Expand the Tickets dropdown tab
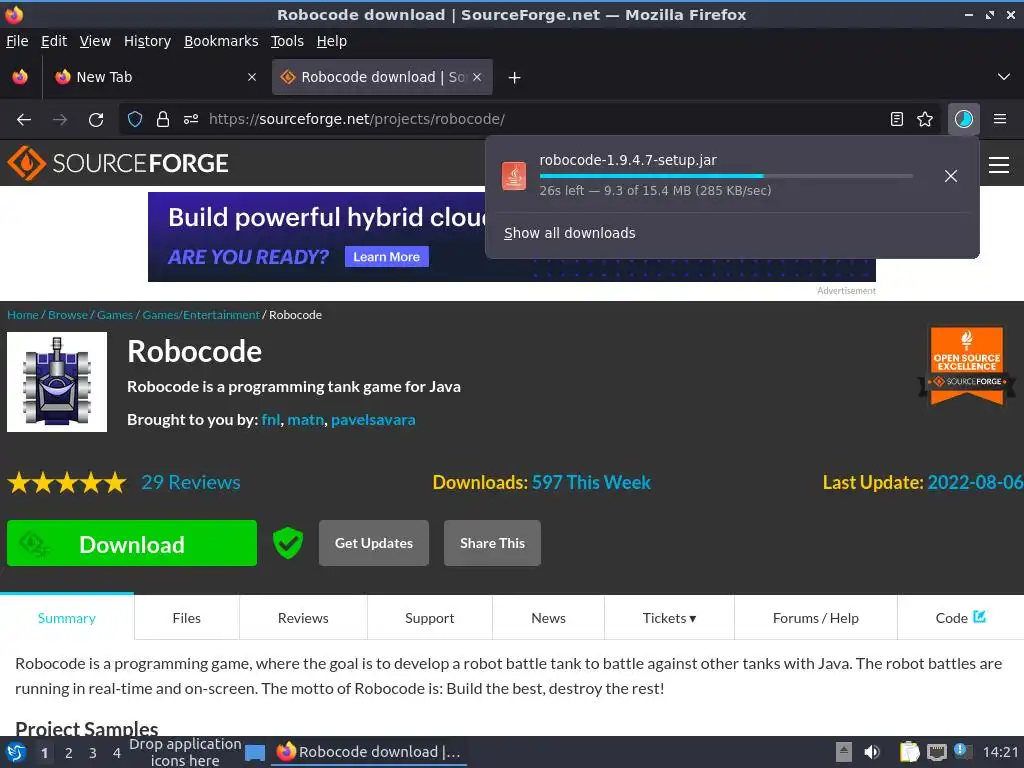 tap(669, 618)
